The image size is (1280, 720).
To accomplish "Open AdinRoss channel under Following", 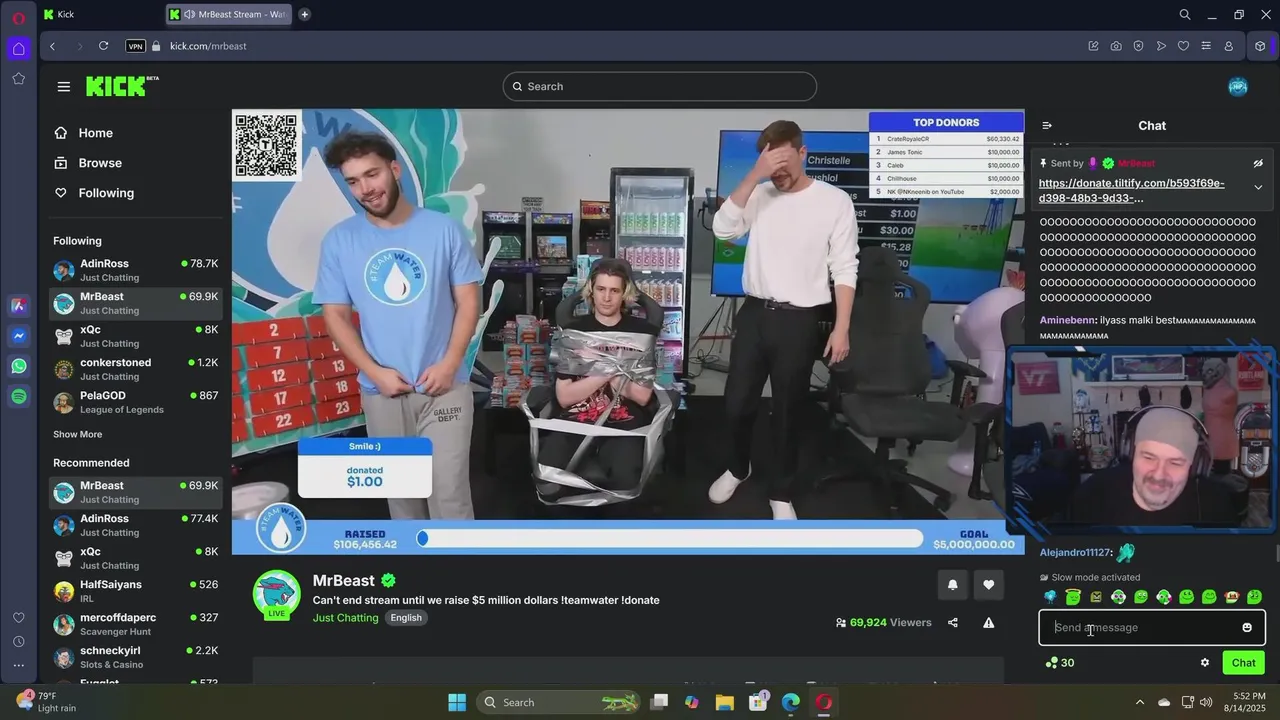I will point(136,270).
